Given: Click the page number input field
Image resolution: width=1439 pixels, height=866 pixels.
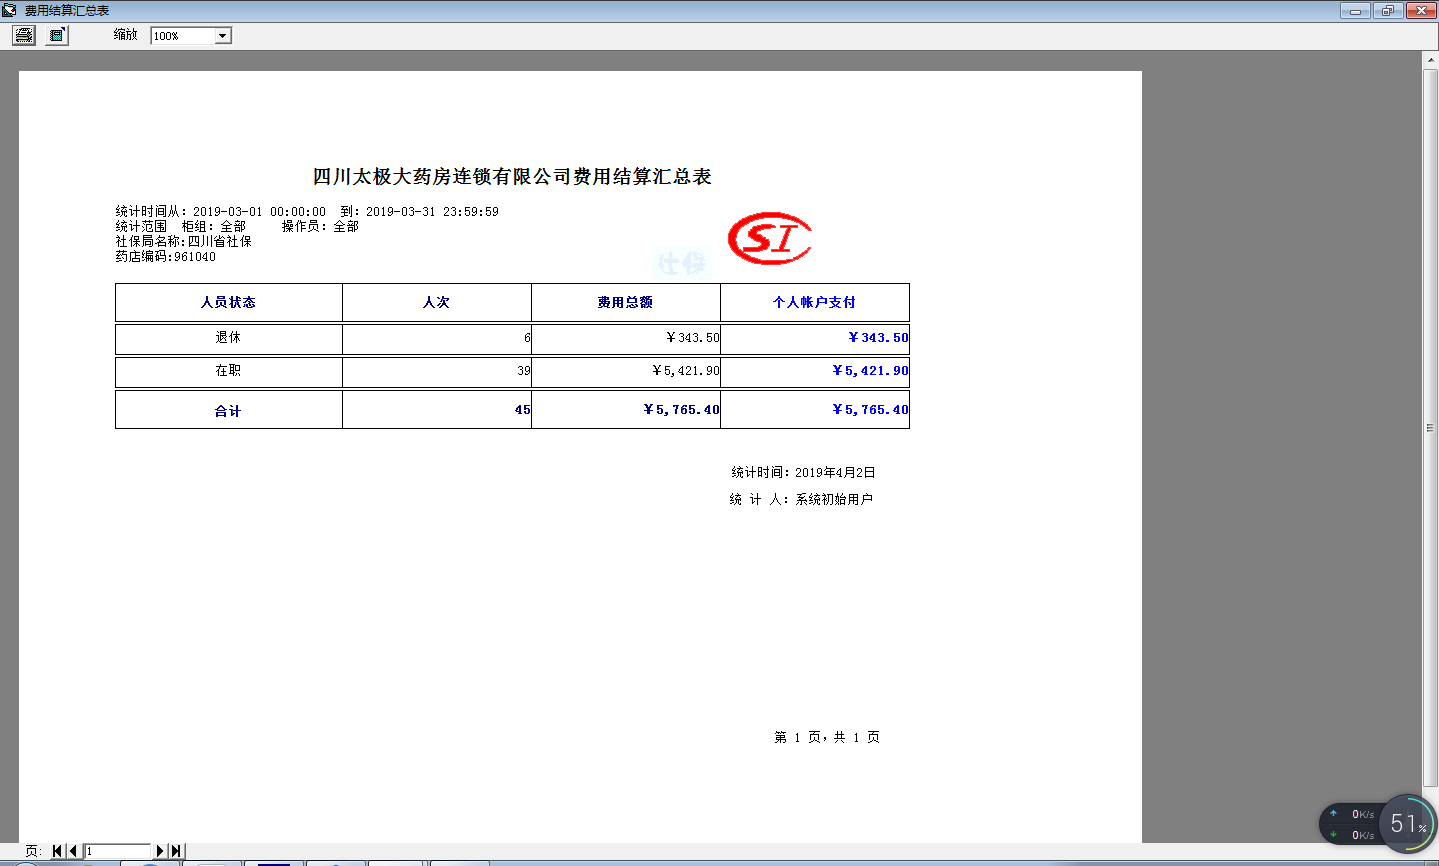Looking at the screenshot, I should click(117, 851).
